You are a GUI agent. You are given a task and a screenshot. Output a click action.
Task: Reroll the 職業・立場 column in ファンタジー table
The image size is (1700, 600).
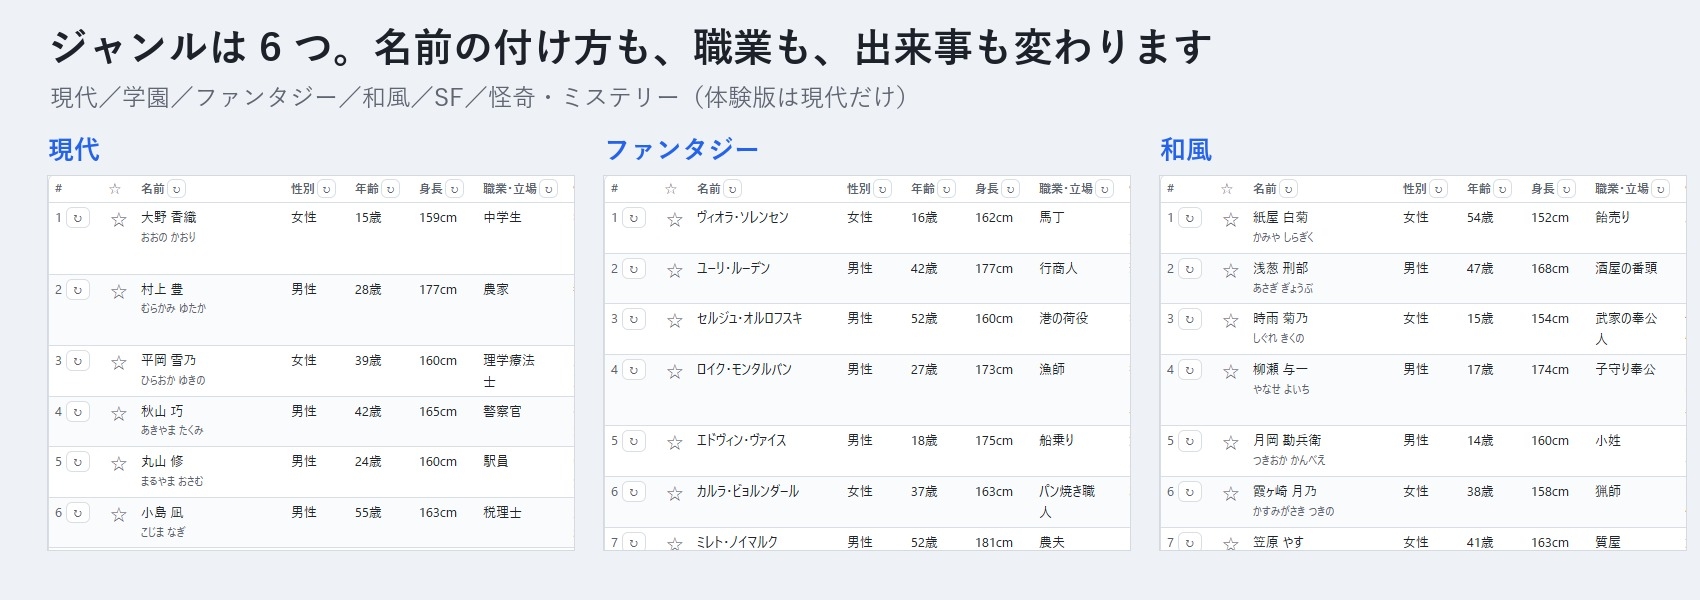pos(1105,189)
